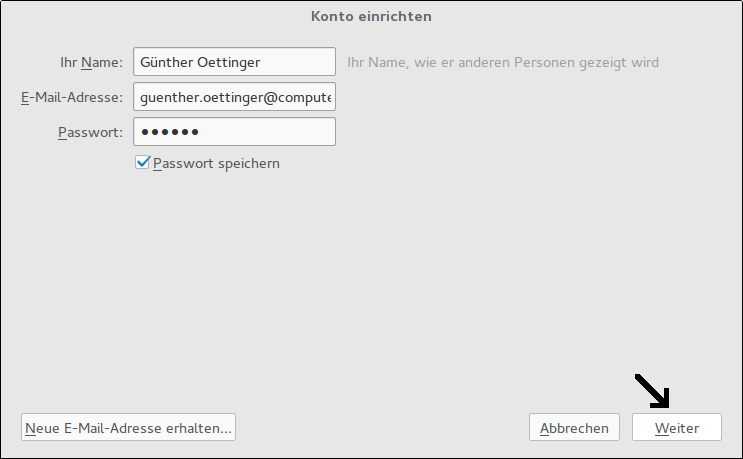Click the blue checkmark box icon
The width and height of the screenshot is (743, 459).
pyautogui.click(x=143, y=162)
